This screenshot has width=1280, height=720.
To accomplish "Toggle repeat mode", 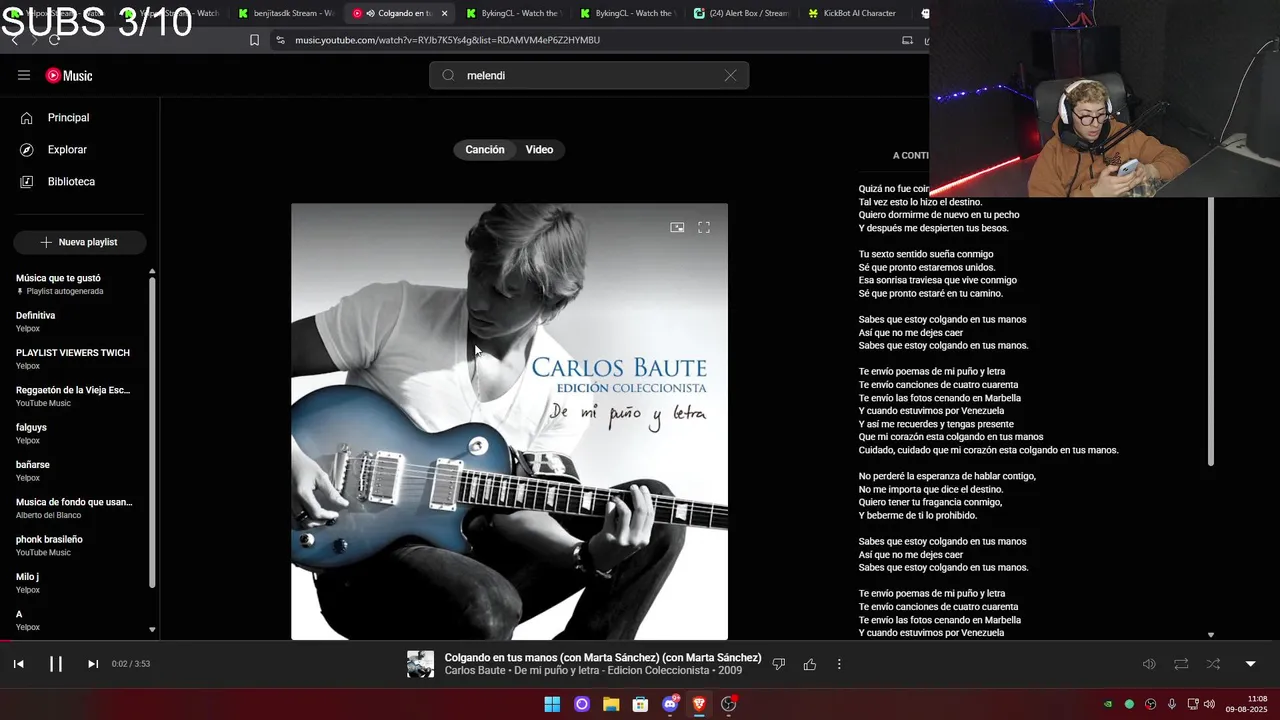I will (x=1181, y=664).
